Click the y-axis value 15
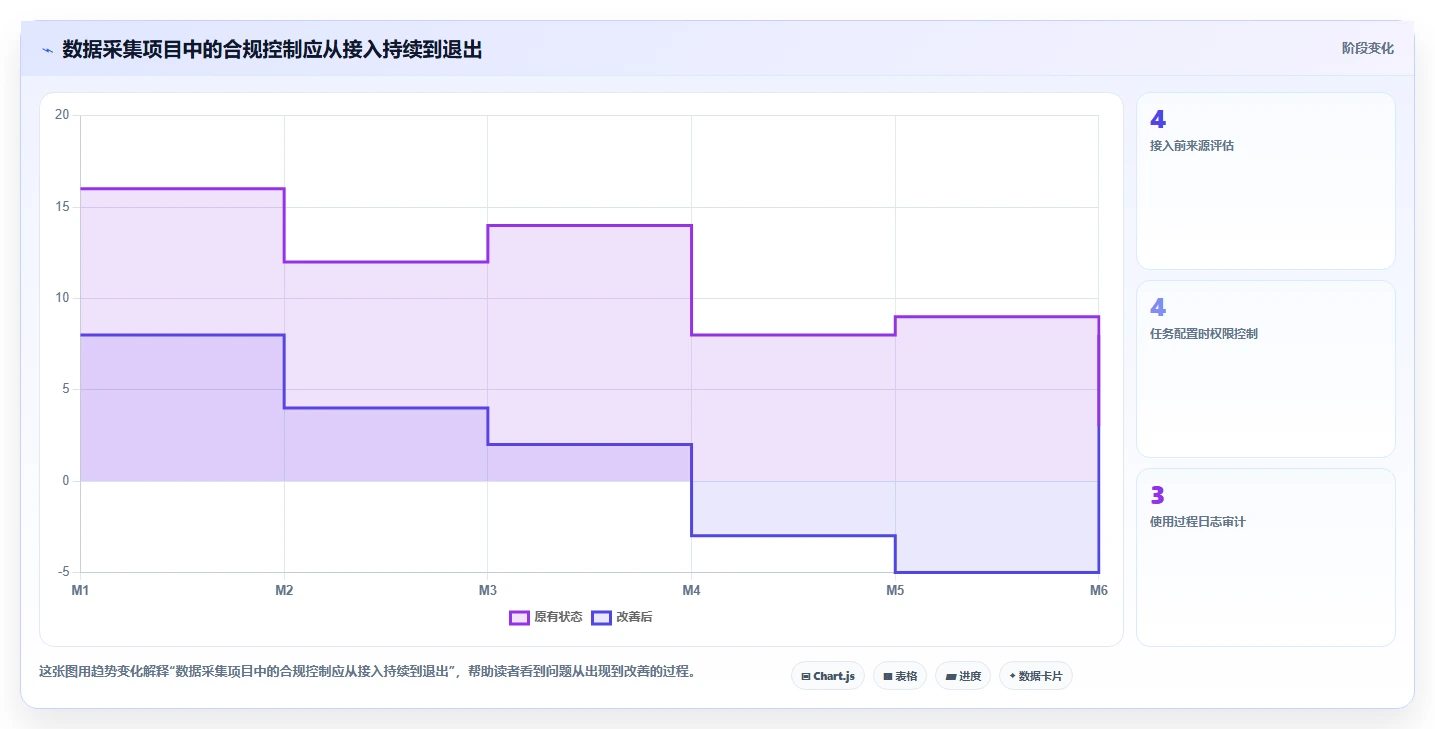Image resolution: width=1435 pixels, height=729 pixels. pos(62,207)
